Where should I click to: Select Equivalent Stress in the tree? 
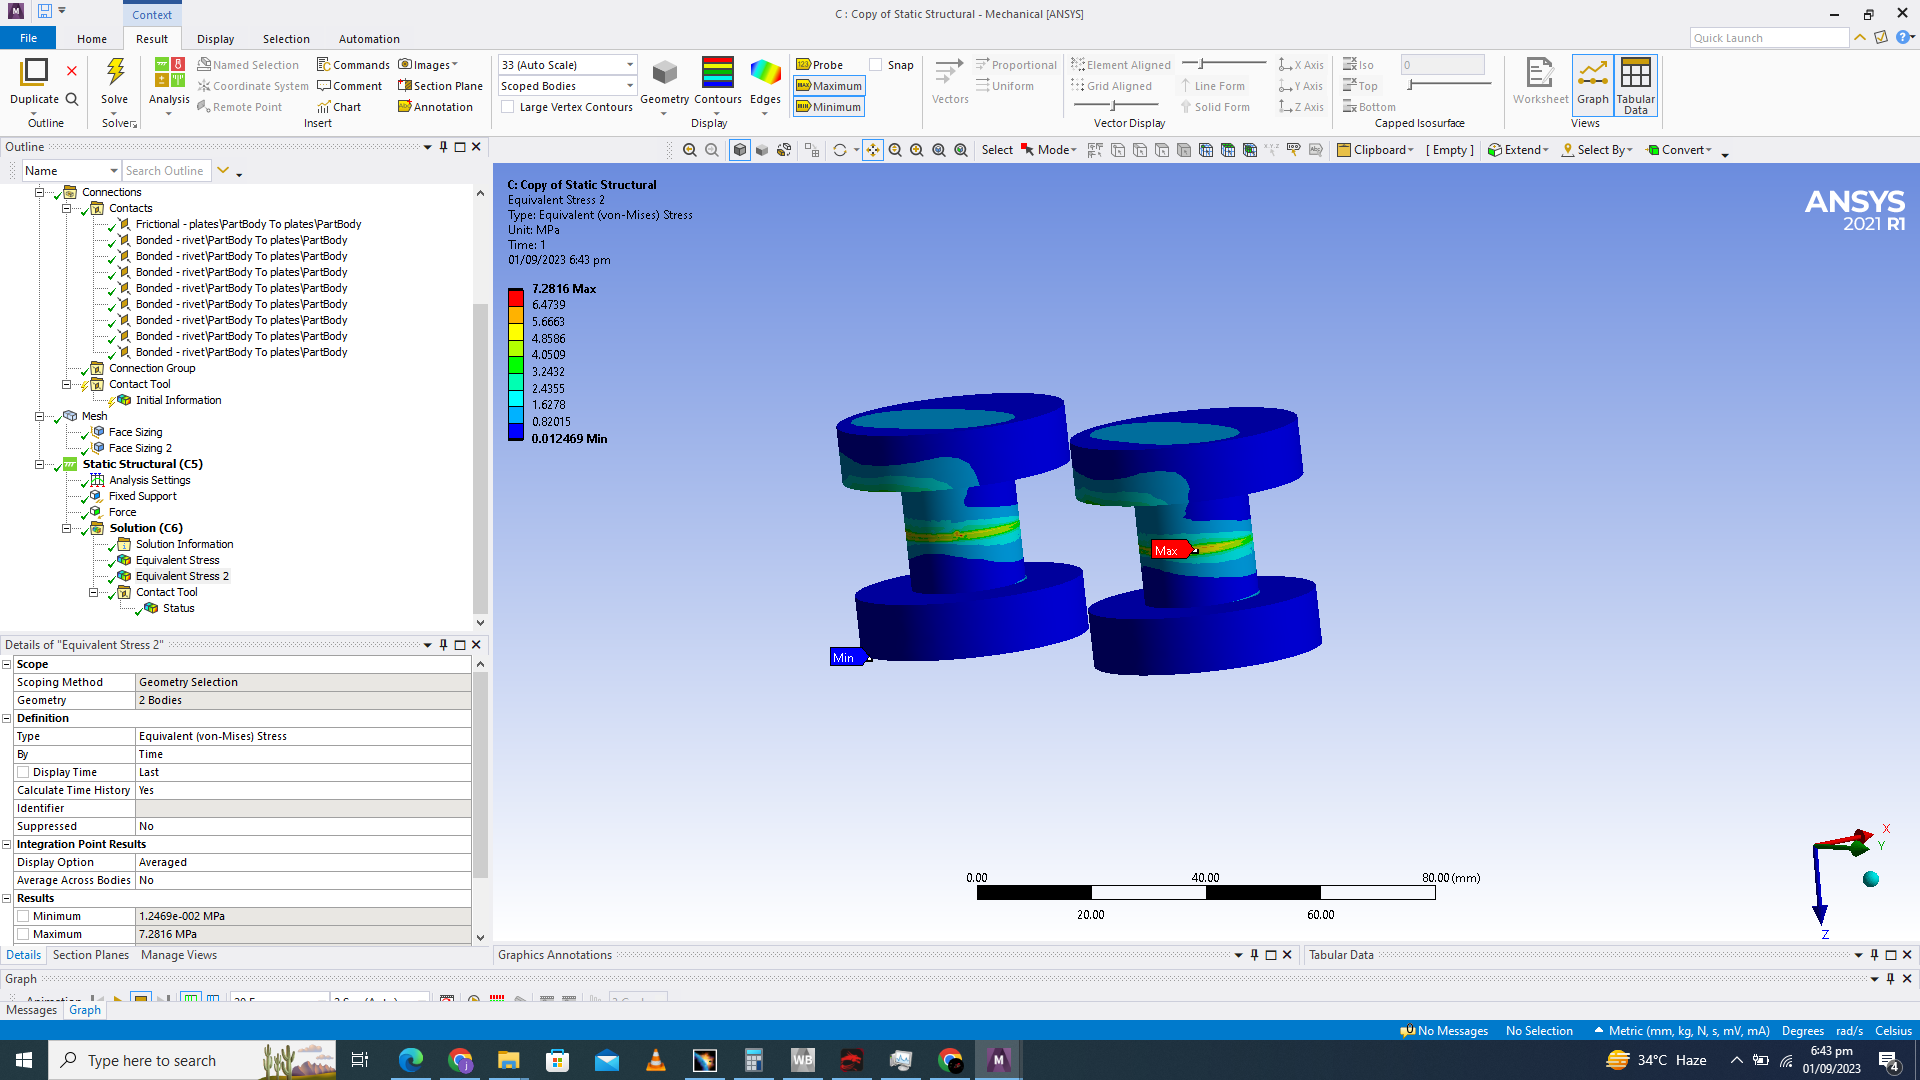point(177,560)
